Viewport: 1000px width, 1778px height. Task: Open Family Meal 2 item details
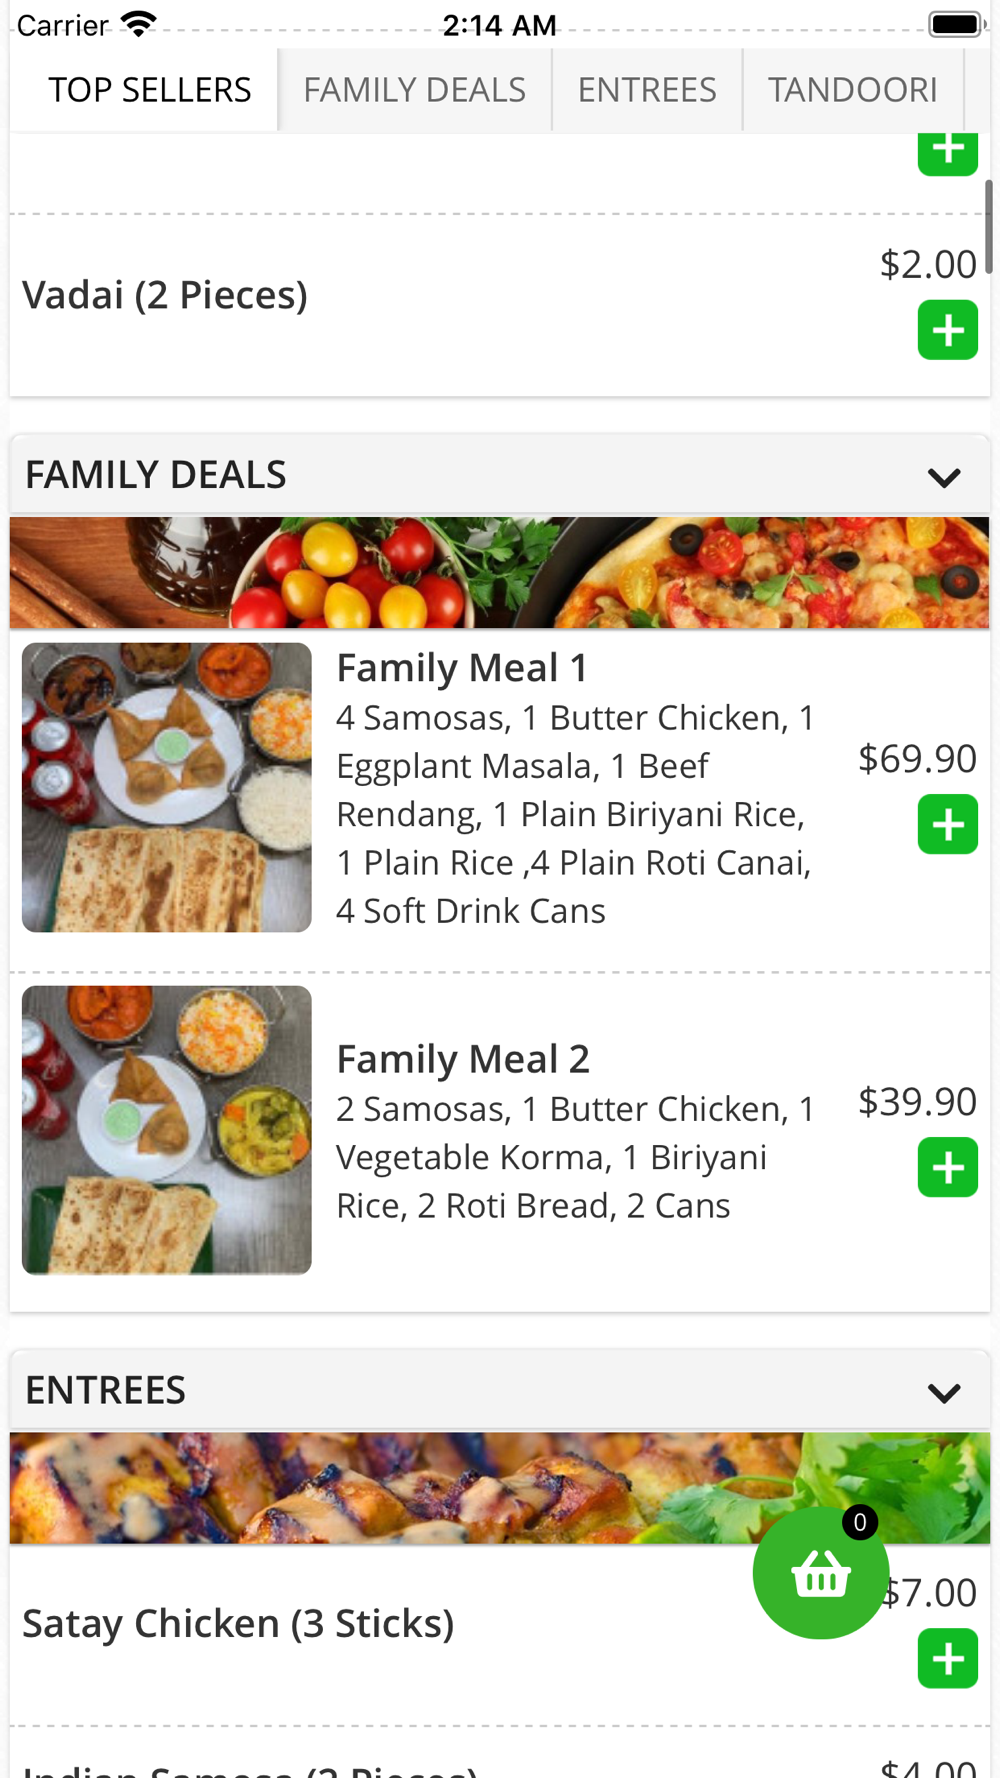pos(462,1059)
